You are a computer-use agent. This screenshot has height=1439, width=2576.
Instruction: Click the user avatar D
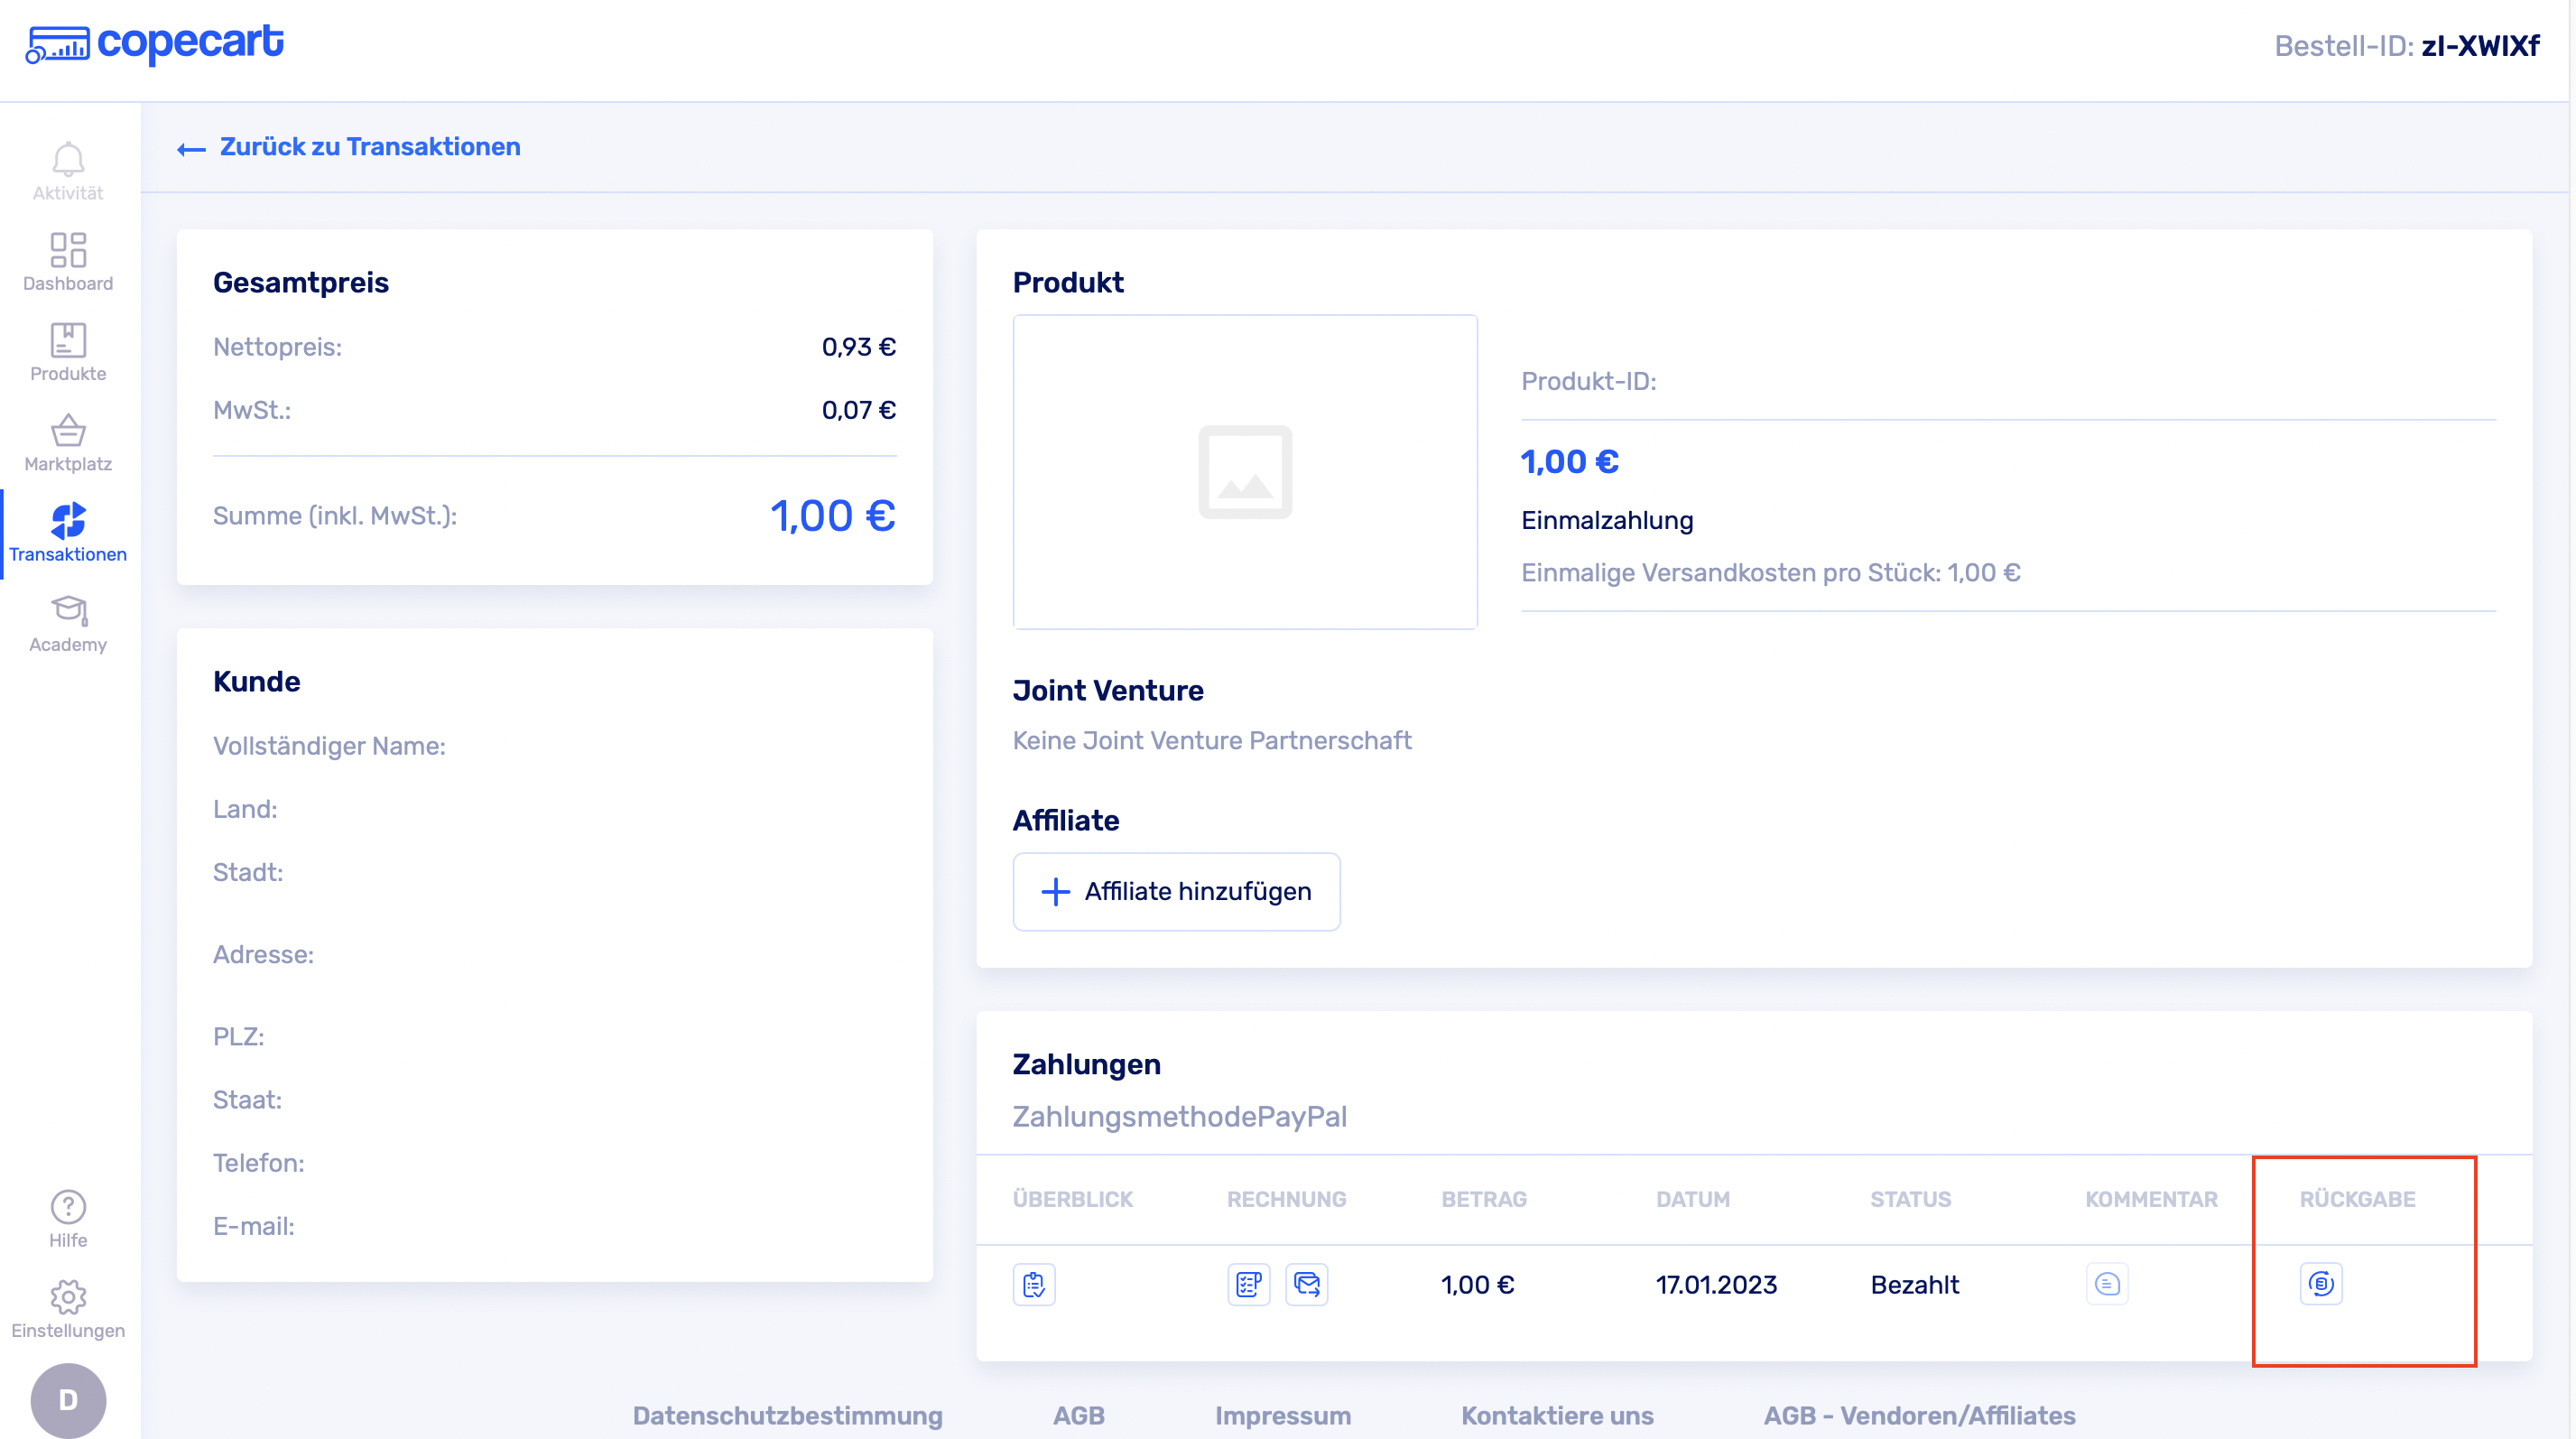(68, 1399)
